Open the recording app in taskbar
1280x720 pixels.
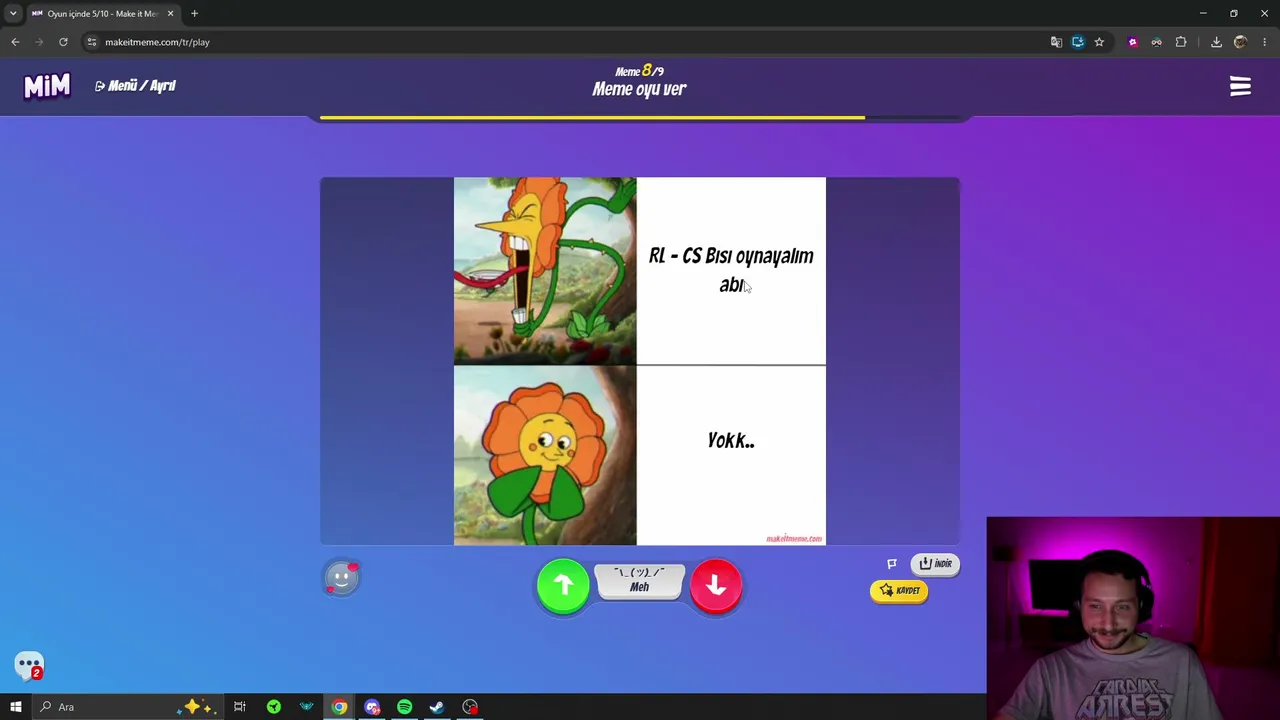click(x=470, y=707)
